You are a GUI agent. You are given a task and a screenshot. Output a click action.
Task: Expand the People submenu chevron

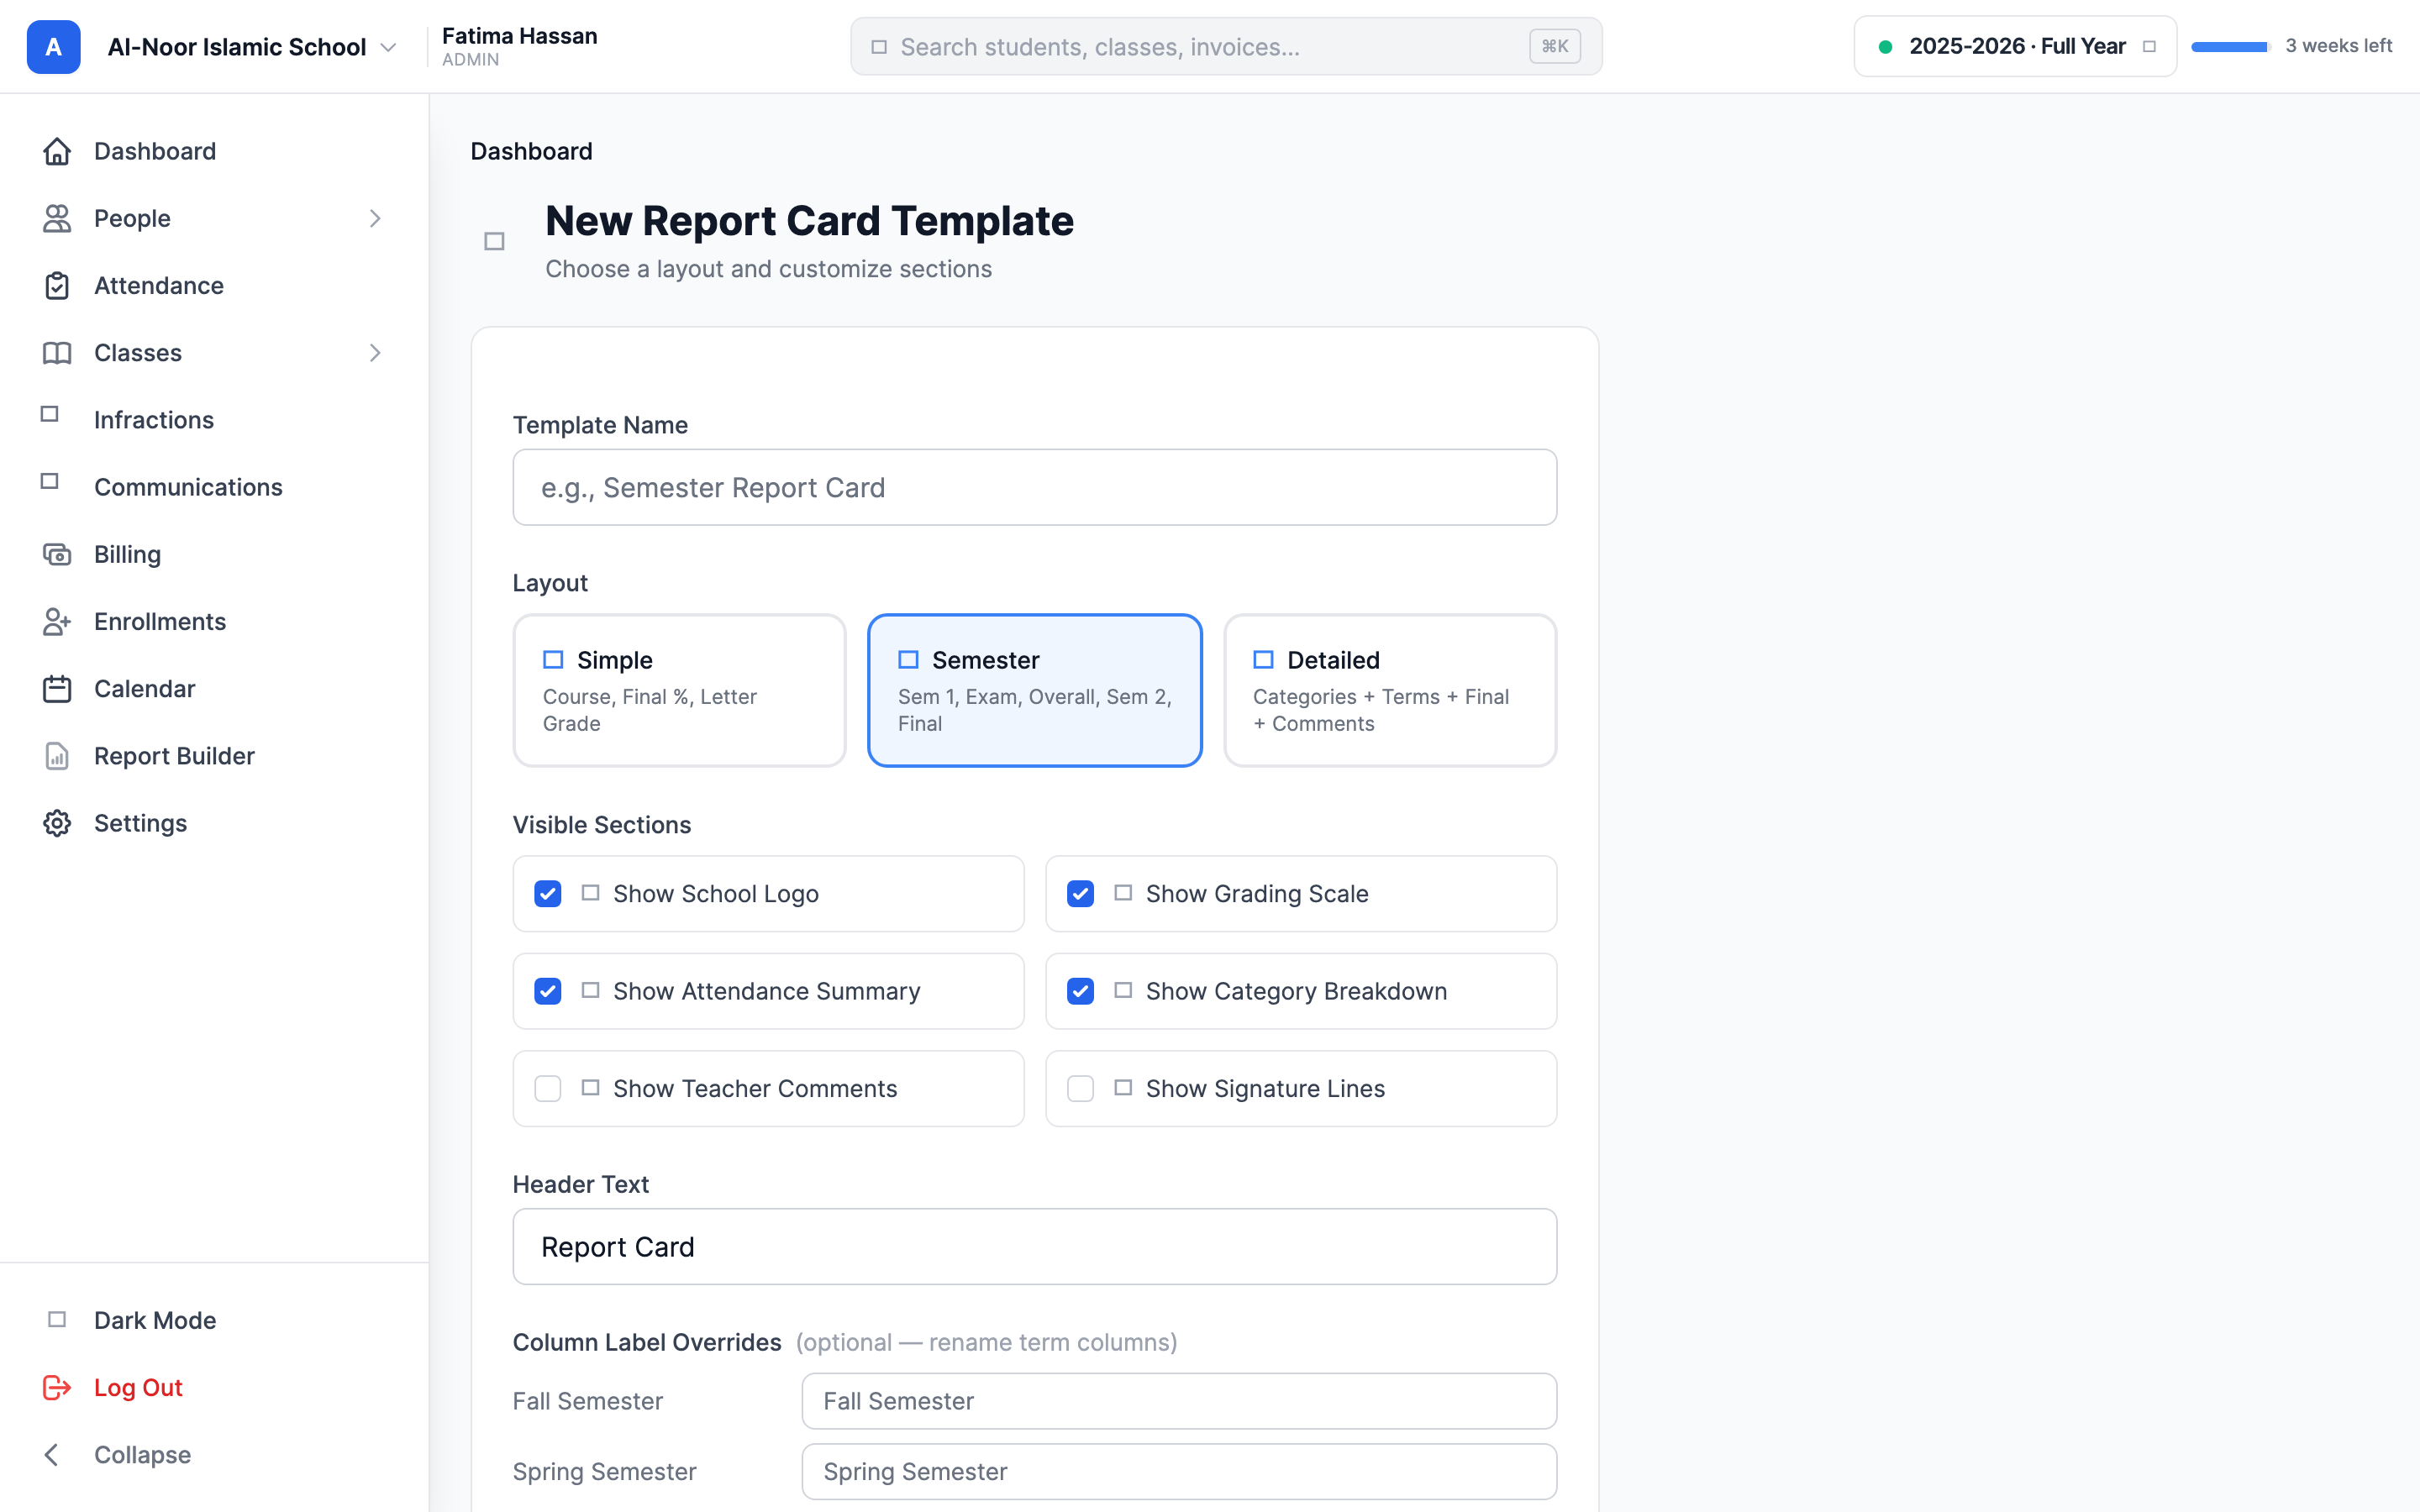tap(375, 218)
